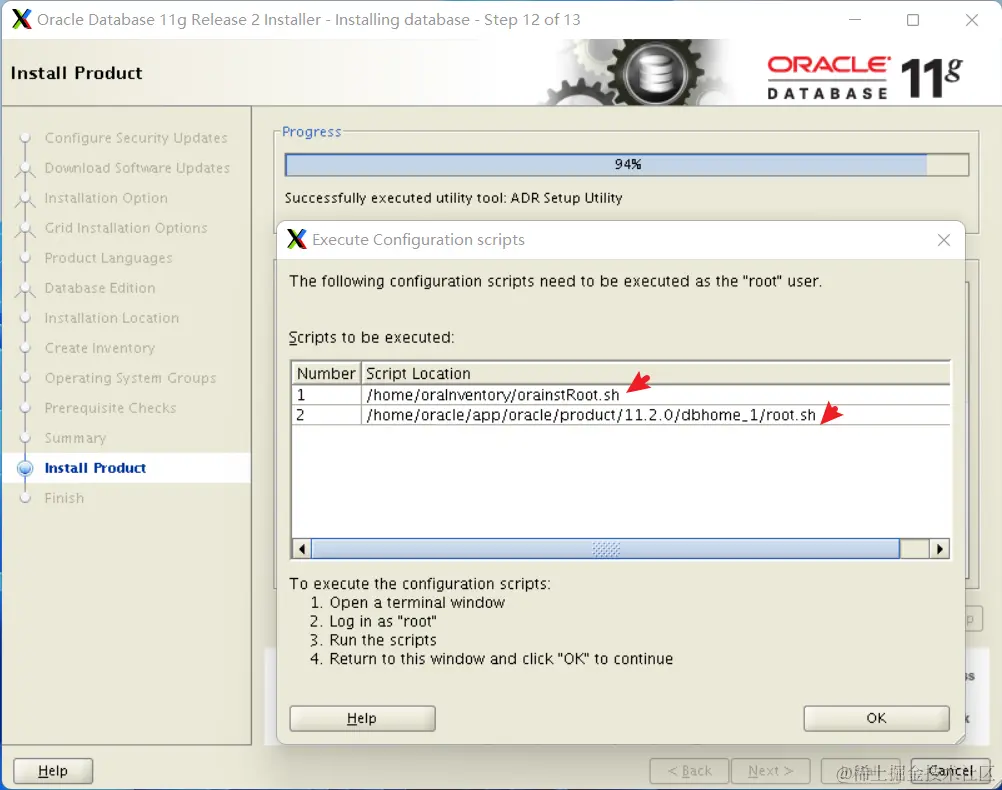This screenshot has height=790, width=1002.
Task: Click 'Log in as "root"' instruction text
Action: (383, 621)
